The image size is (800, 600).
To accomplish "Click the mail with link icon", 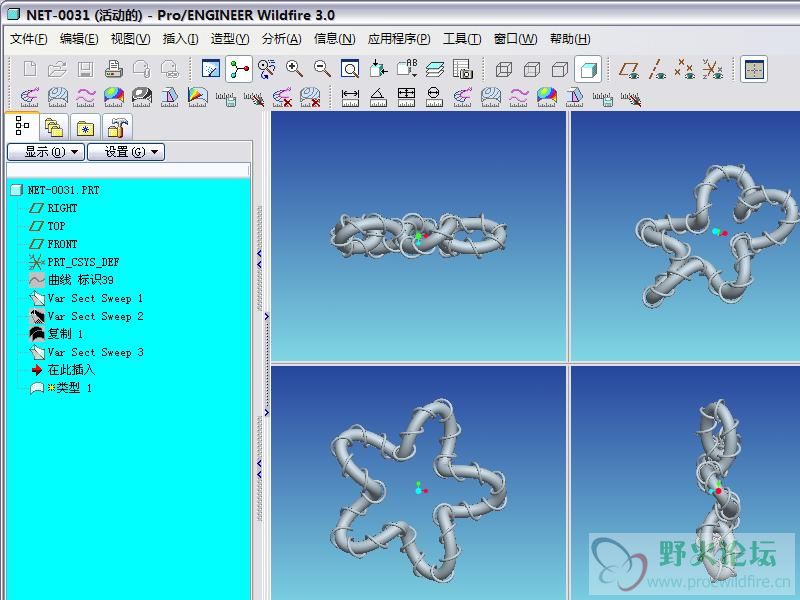I will (x=169, y=68).
